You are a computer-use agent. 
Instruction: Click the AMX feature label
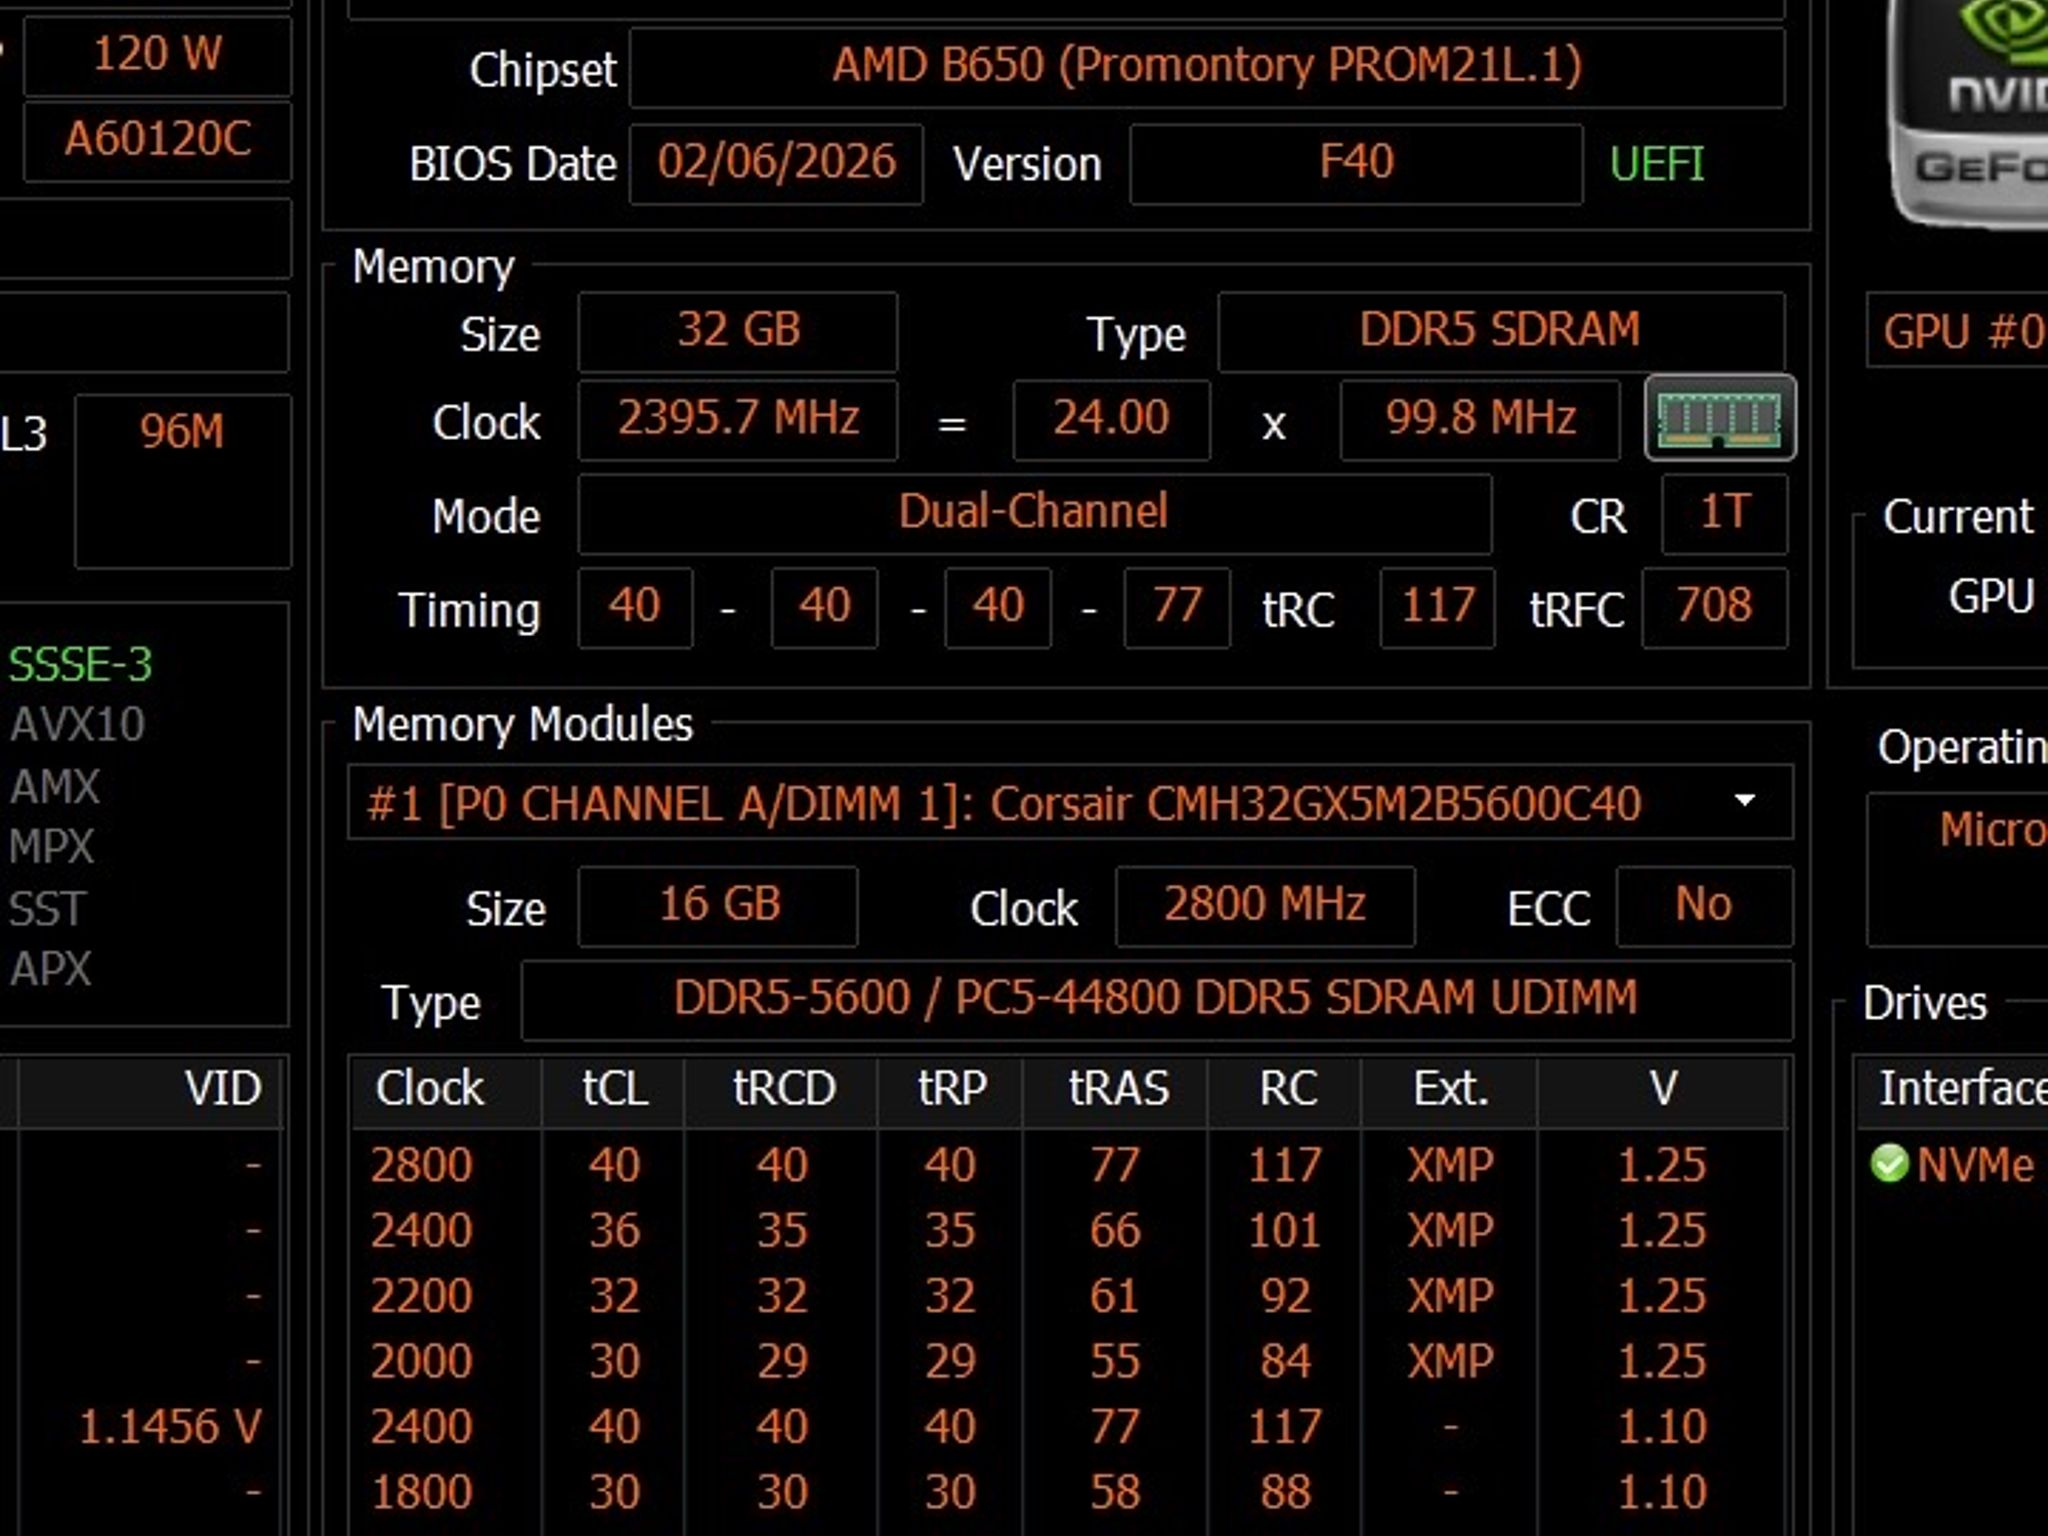click(54, 787)
